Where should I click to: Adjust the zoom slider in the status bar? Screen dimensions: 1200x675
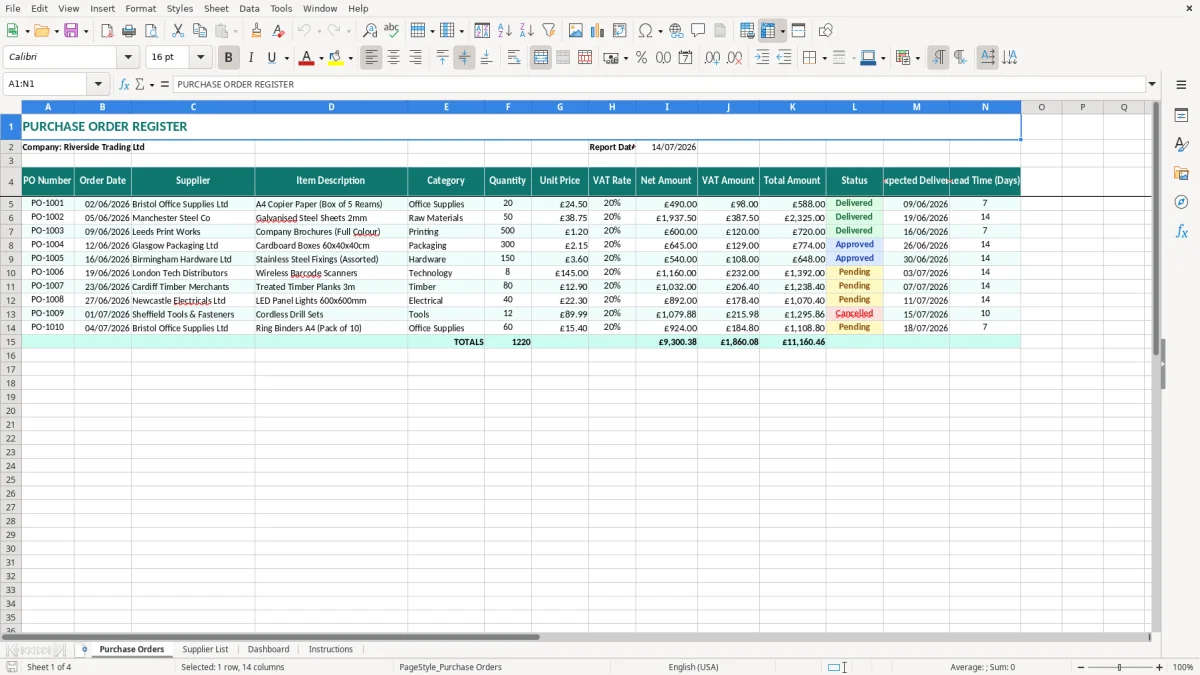(1119, 667)
